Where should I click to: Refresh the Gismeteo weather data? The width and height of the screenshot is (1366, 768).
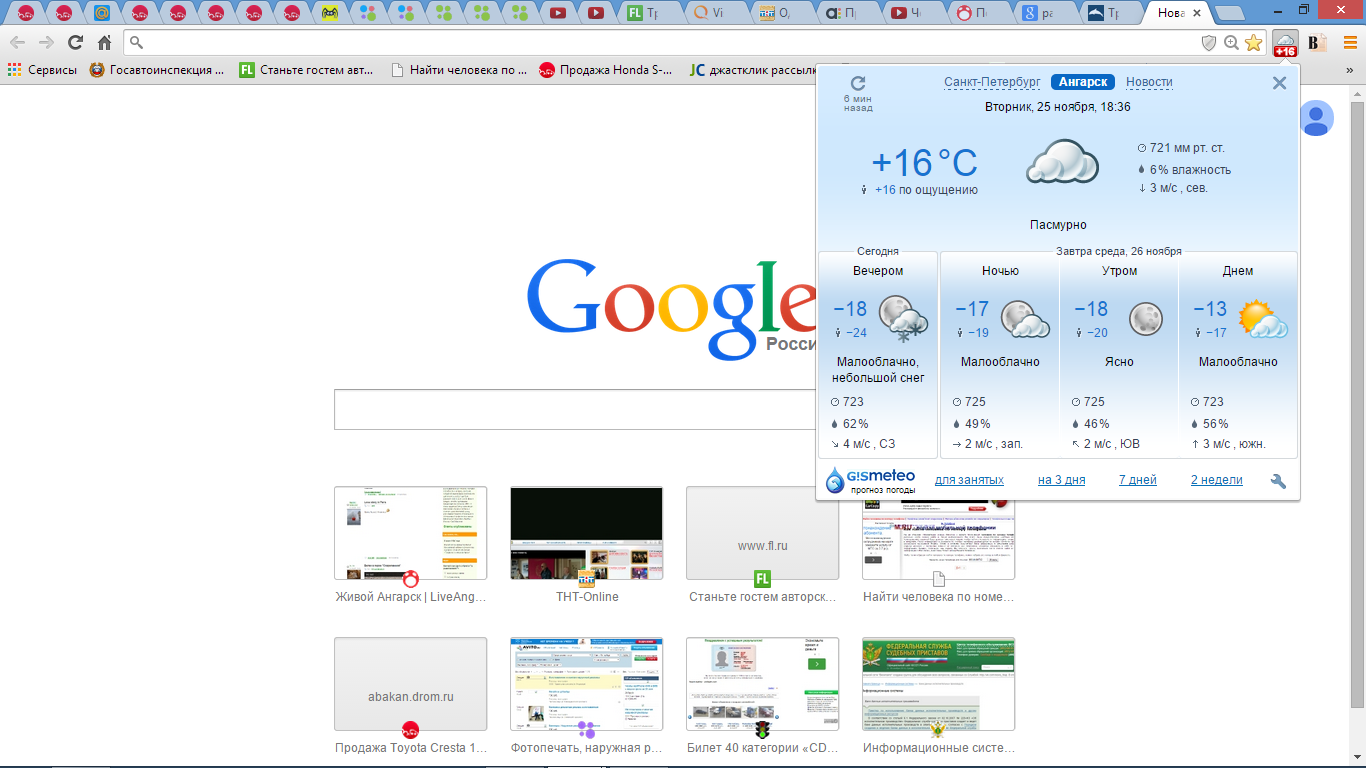pos(858,84)
